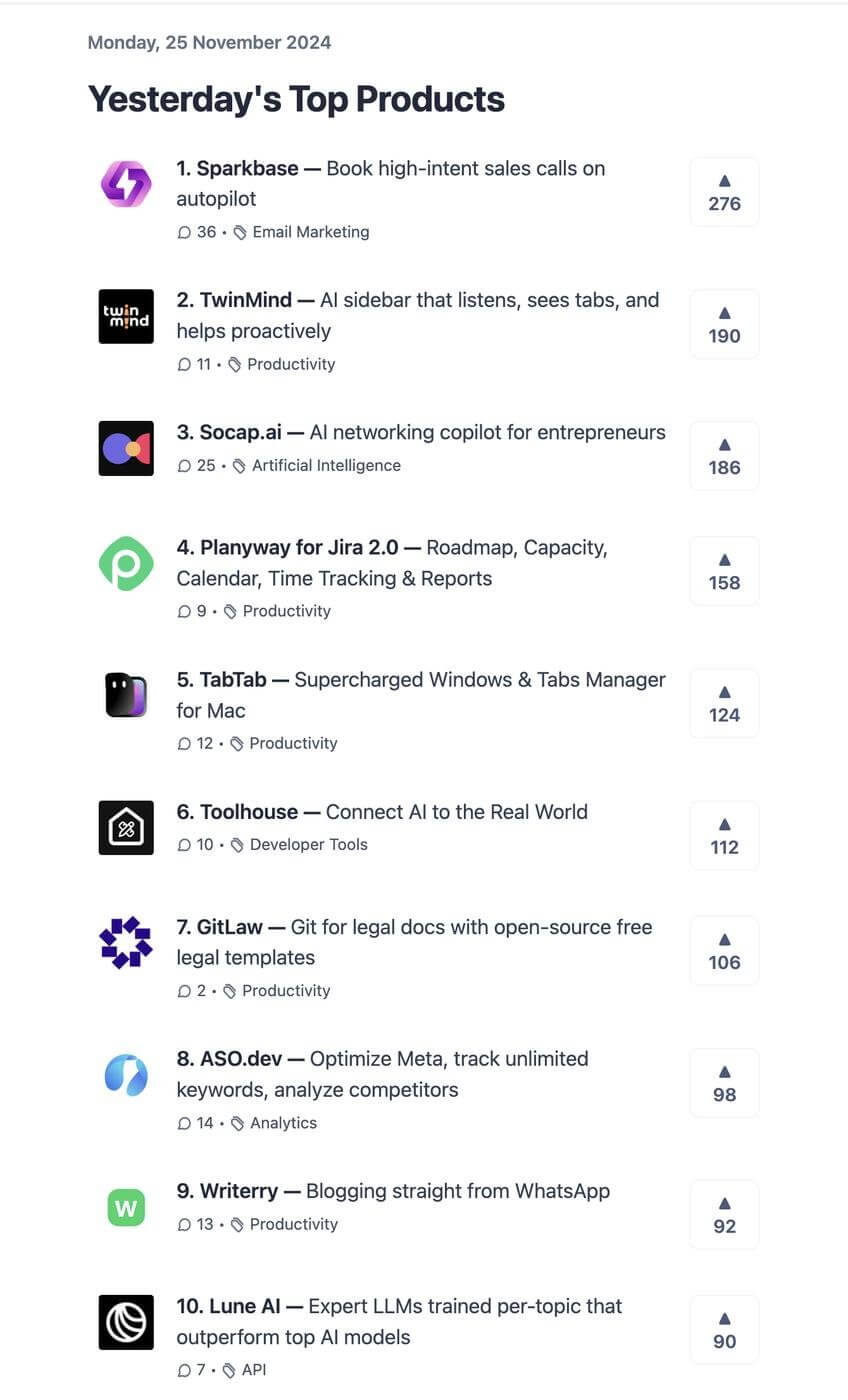Select the Socap.ai logo

125,448
